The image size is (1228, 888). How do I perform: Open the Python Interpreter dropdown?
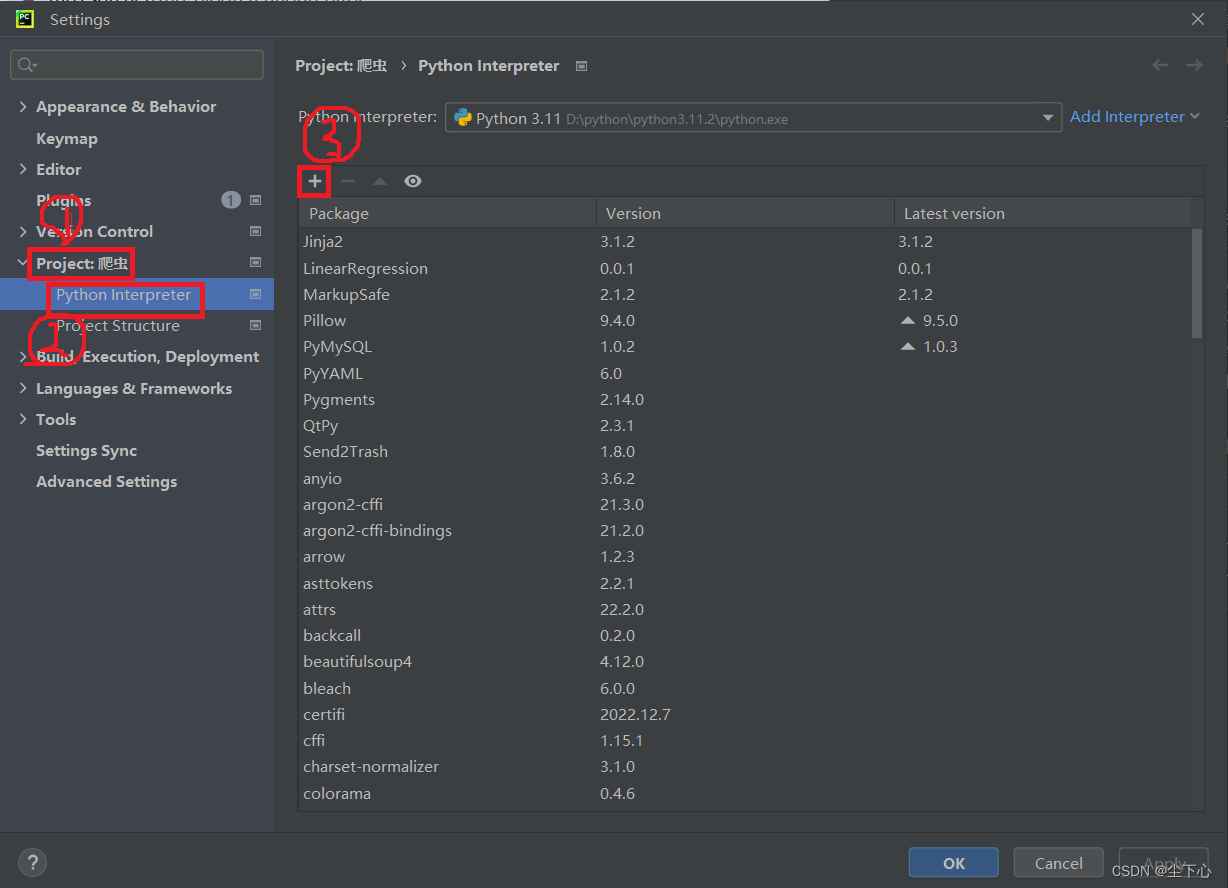[753, 118]
